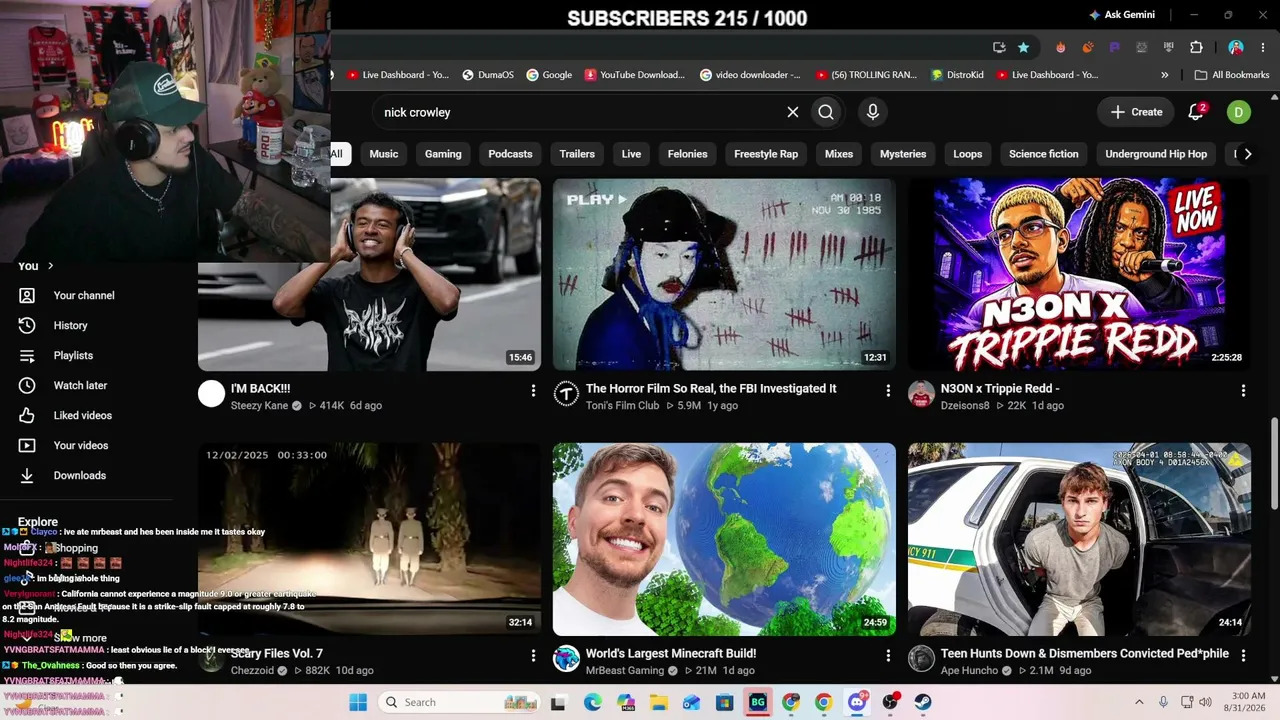The width and height of the screenshot is (1280, 720).
Task: Play The Horror Film So Real thumbnail
Action: tap(724, 274)
